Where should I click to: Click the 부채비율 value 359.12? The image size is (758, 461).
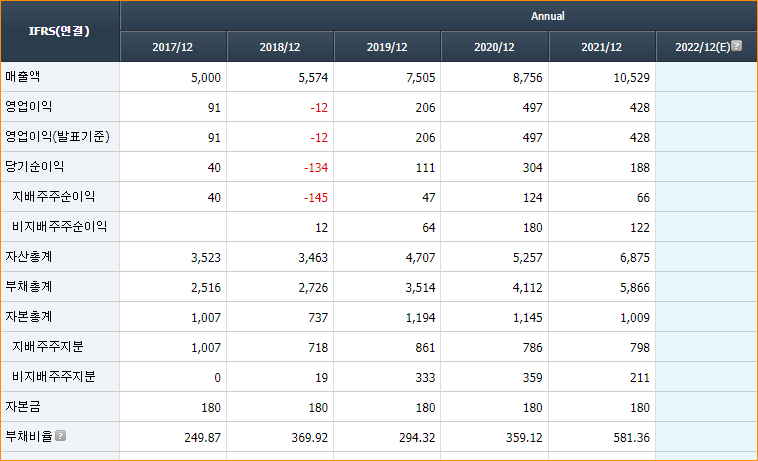click(525, 437)
